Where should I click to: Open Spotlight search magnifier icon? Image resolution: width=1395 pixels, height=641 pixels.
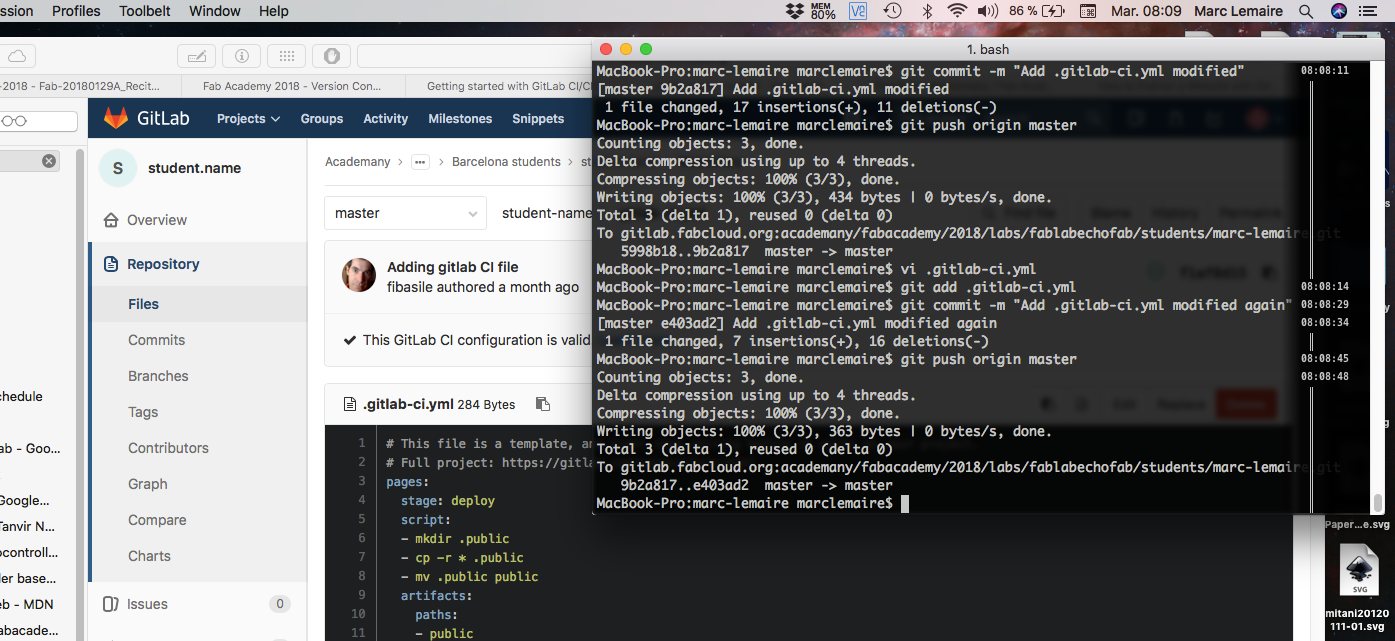(1305, 11)
